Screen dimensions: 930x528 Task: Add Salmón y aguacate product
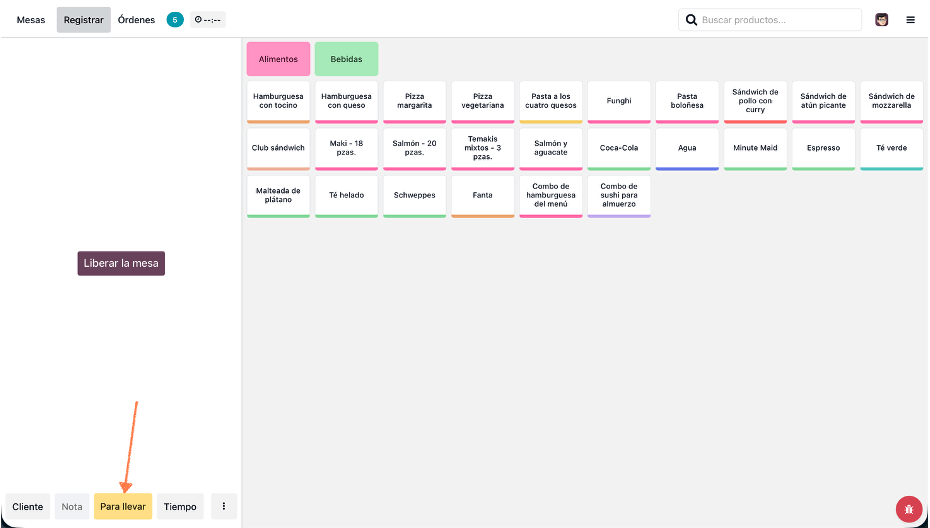point(551,149)
